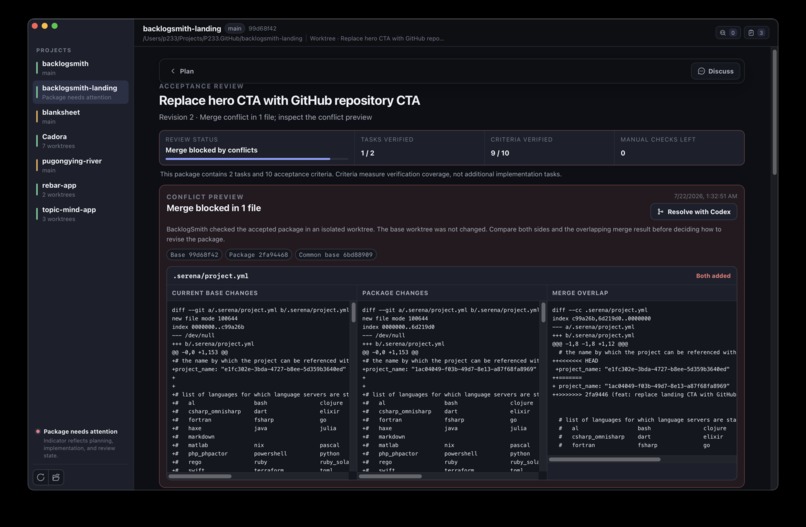Click the Merge Overlap horizontal scrollbar
806x527 pixels.
604,459
